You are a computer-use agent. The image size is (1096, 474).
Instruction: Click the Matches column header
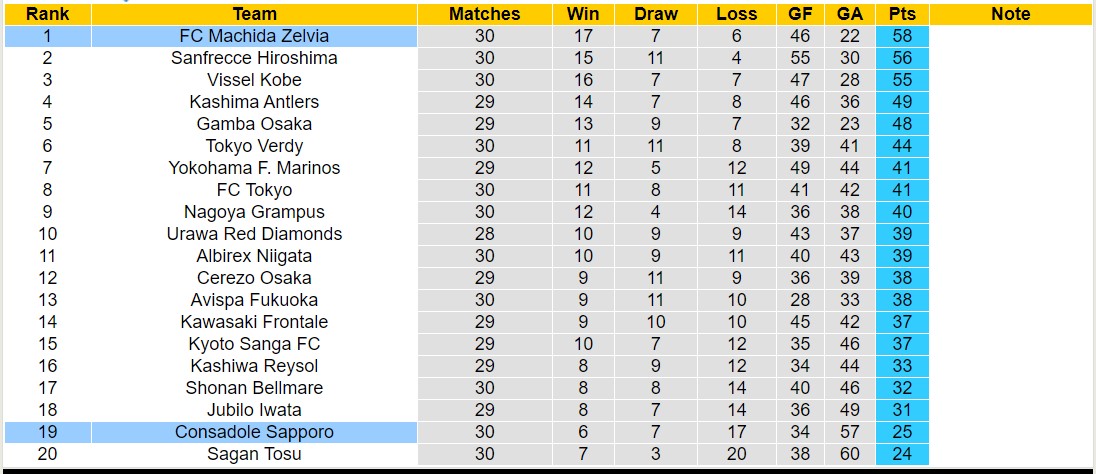click(x=484, y=14)
